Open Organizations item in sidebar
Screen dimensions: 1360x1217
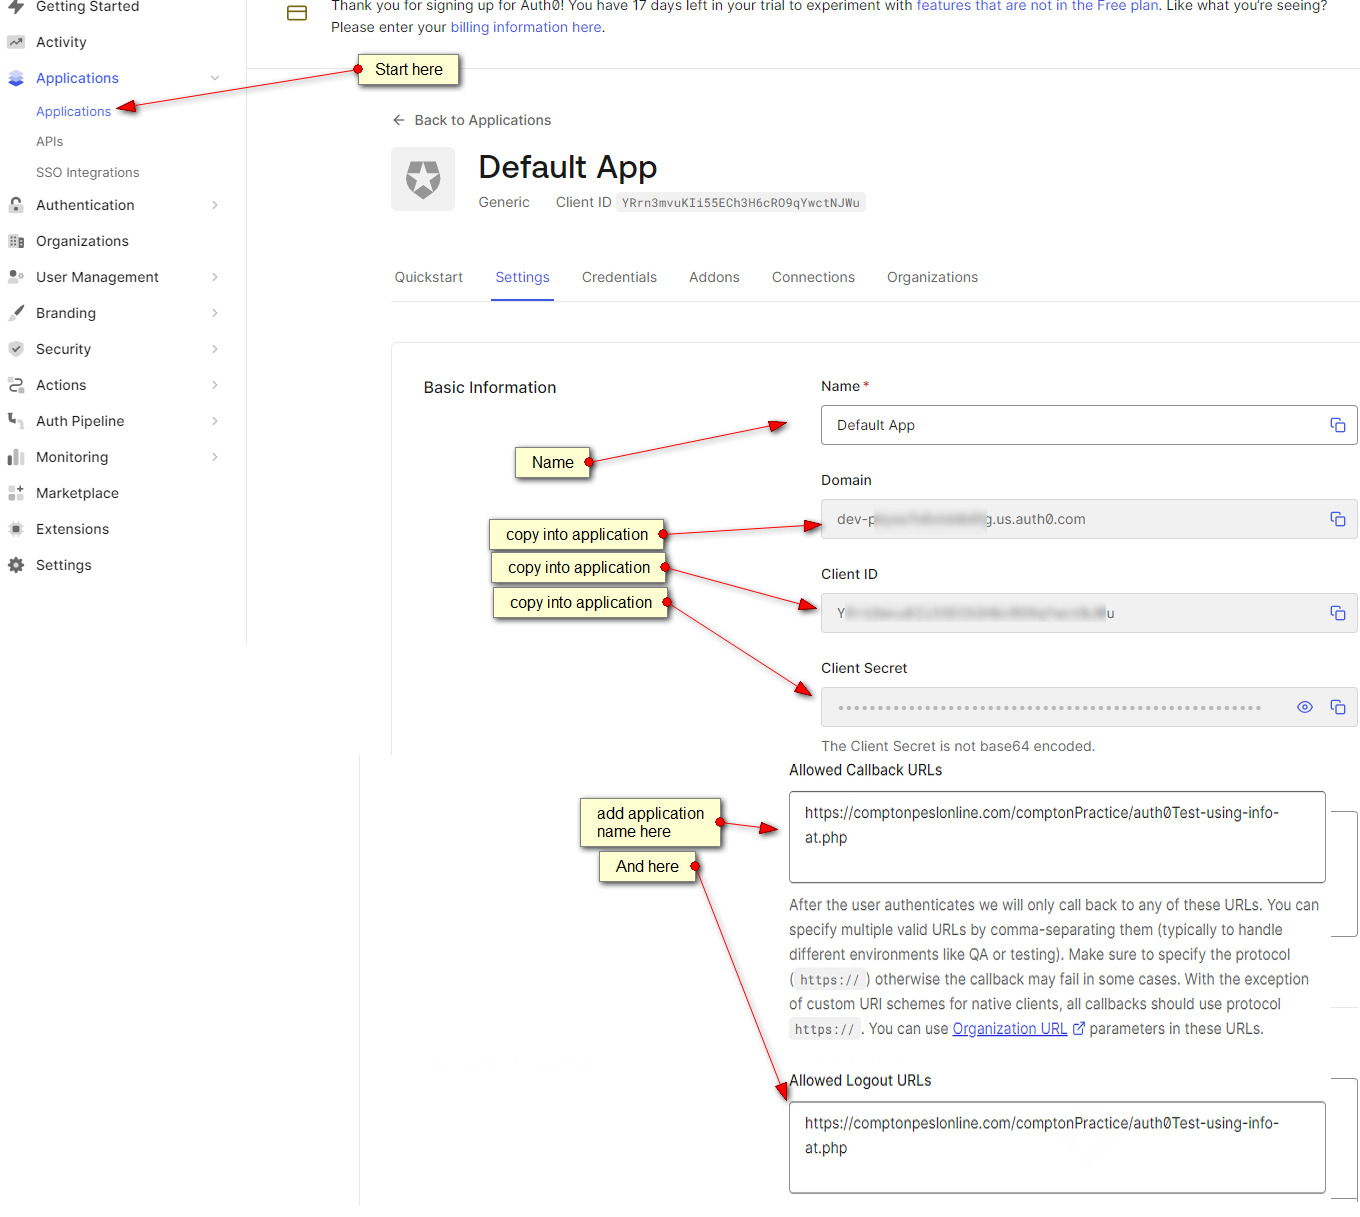point(82,241)
